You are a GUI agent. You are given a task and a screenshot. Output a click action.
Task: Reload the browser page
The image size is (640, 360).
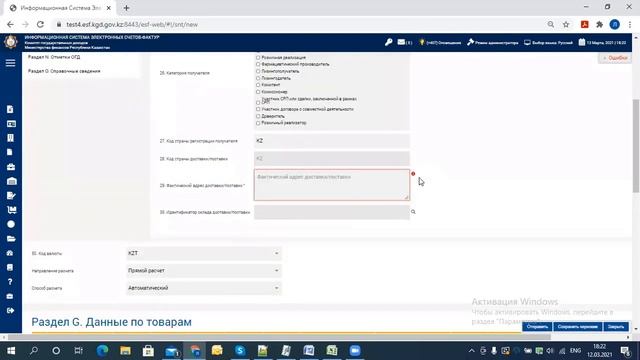click(x=40, y=24)
